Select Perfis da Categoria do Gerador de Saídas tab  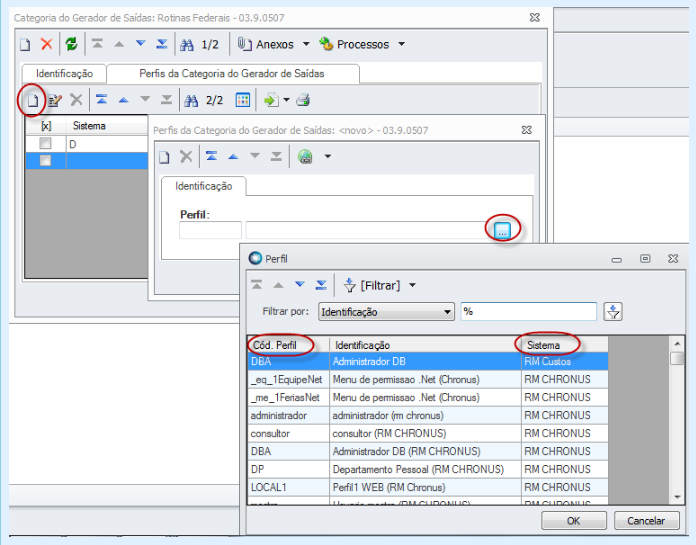pos(232,74)
